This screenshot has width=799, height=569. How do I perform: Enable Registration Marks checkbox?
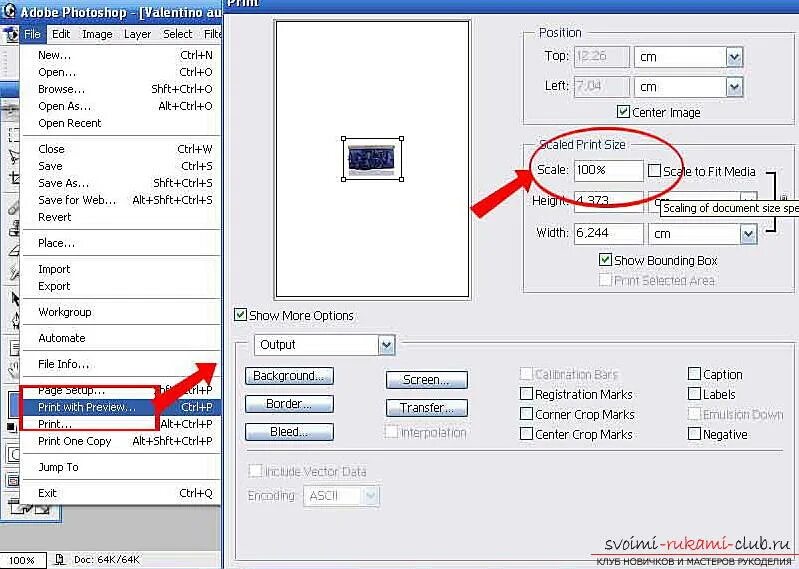tap(526, 394)
